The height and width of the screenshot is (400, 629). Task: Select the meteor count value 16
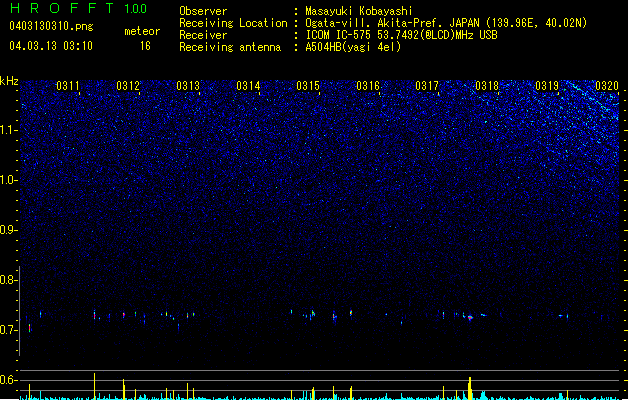pyautogui.click(x=145, y=46)
